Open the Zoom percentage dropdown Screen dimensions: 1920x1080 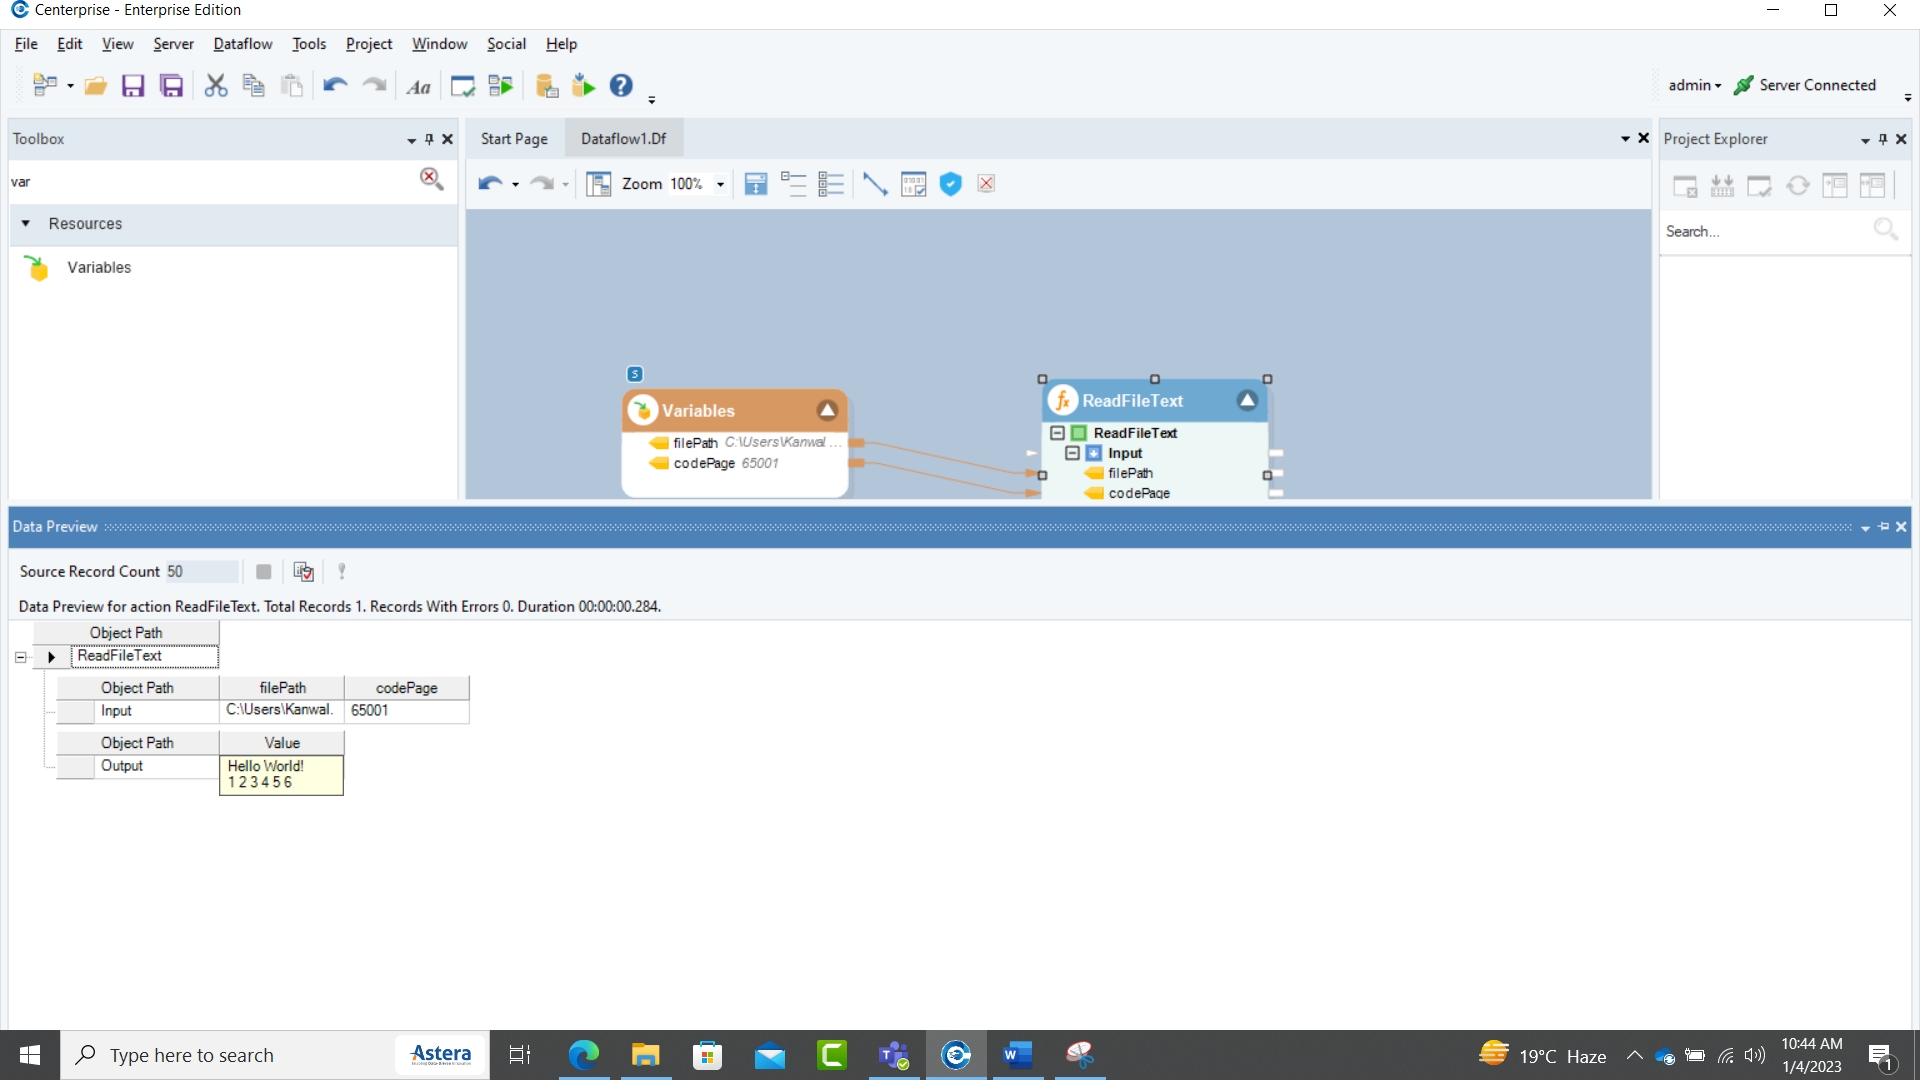(720, 185)
